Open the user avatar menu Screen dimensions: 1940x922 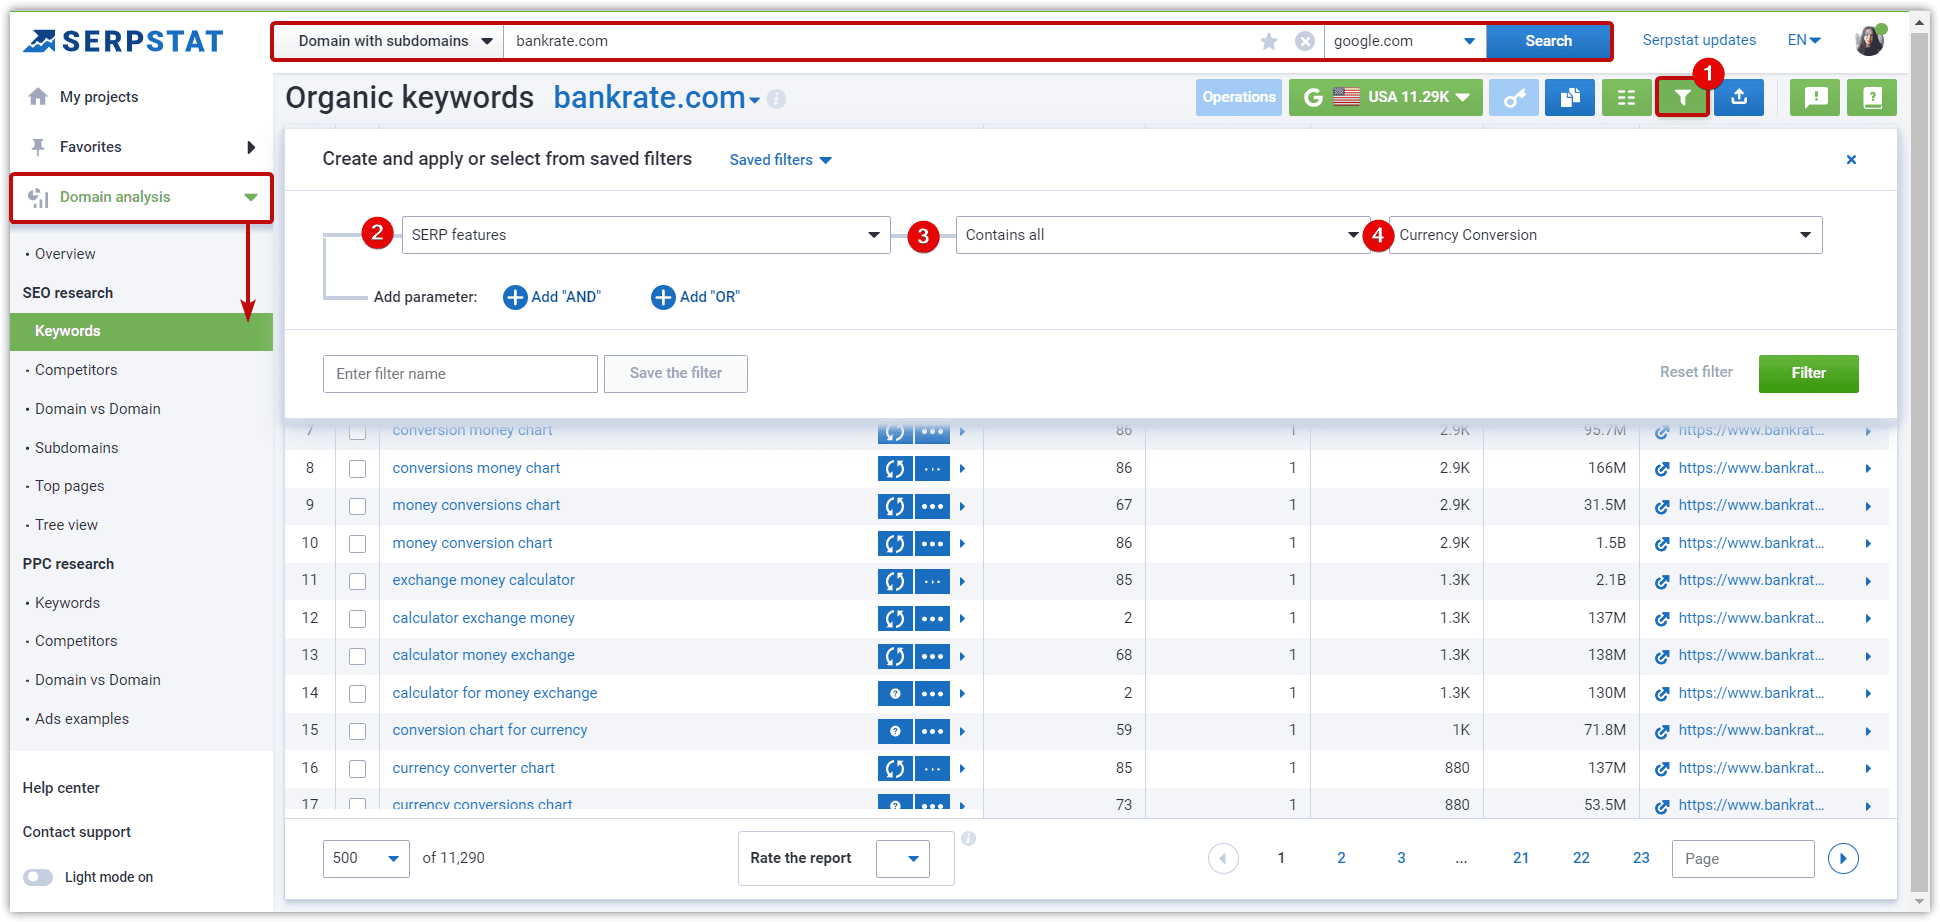[1870, 40]
